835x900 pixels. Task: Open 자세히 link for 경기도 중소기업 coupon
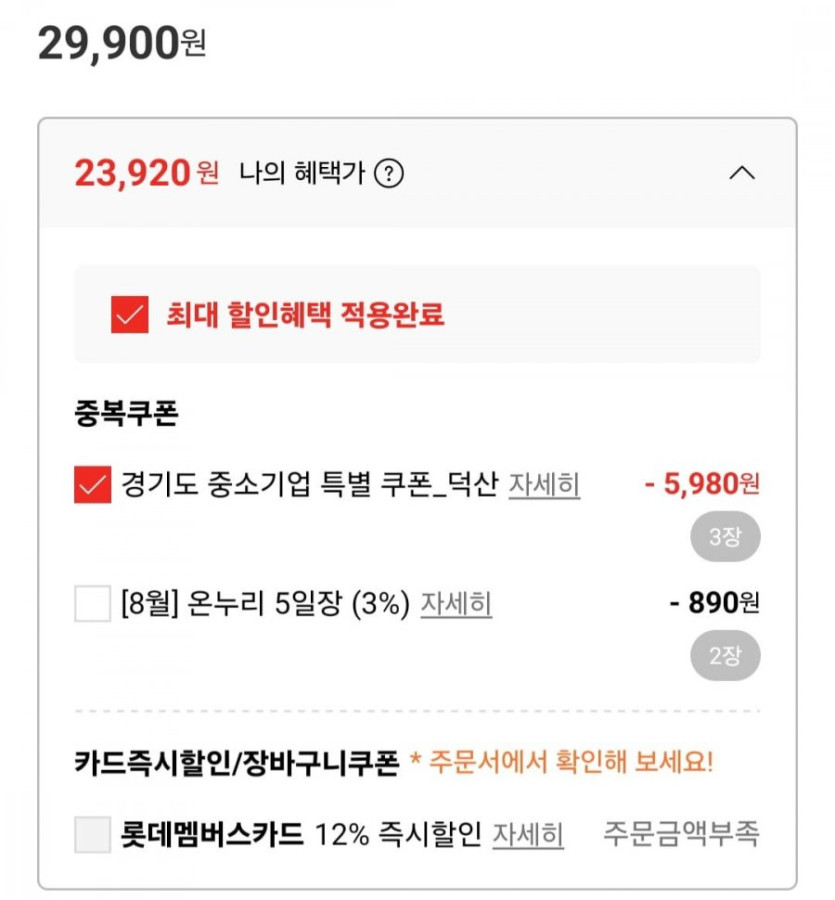pyautogui.click(x=544, y=485)
